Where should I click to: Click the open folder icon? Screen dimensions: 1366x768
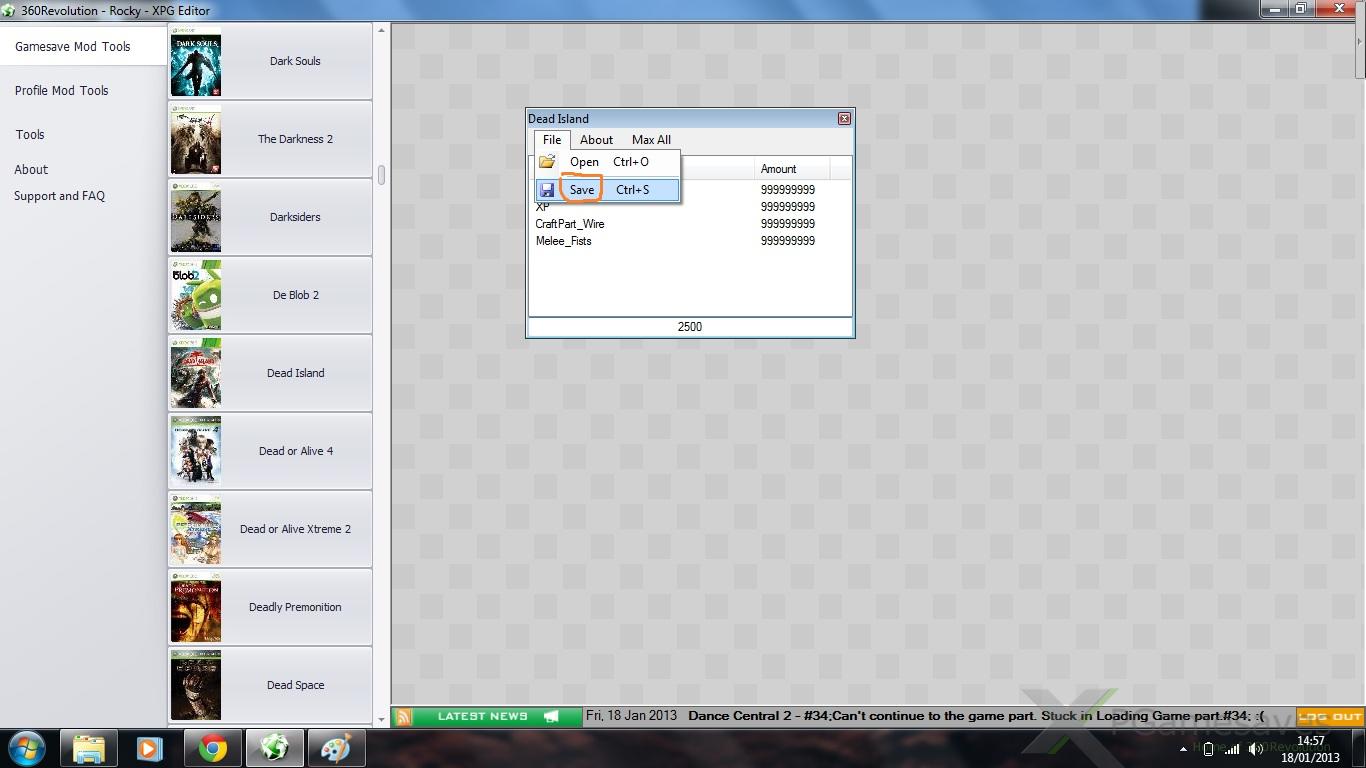[x=547, y=162]
